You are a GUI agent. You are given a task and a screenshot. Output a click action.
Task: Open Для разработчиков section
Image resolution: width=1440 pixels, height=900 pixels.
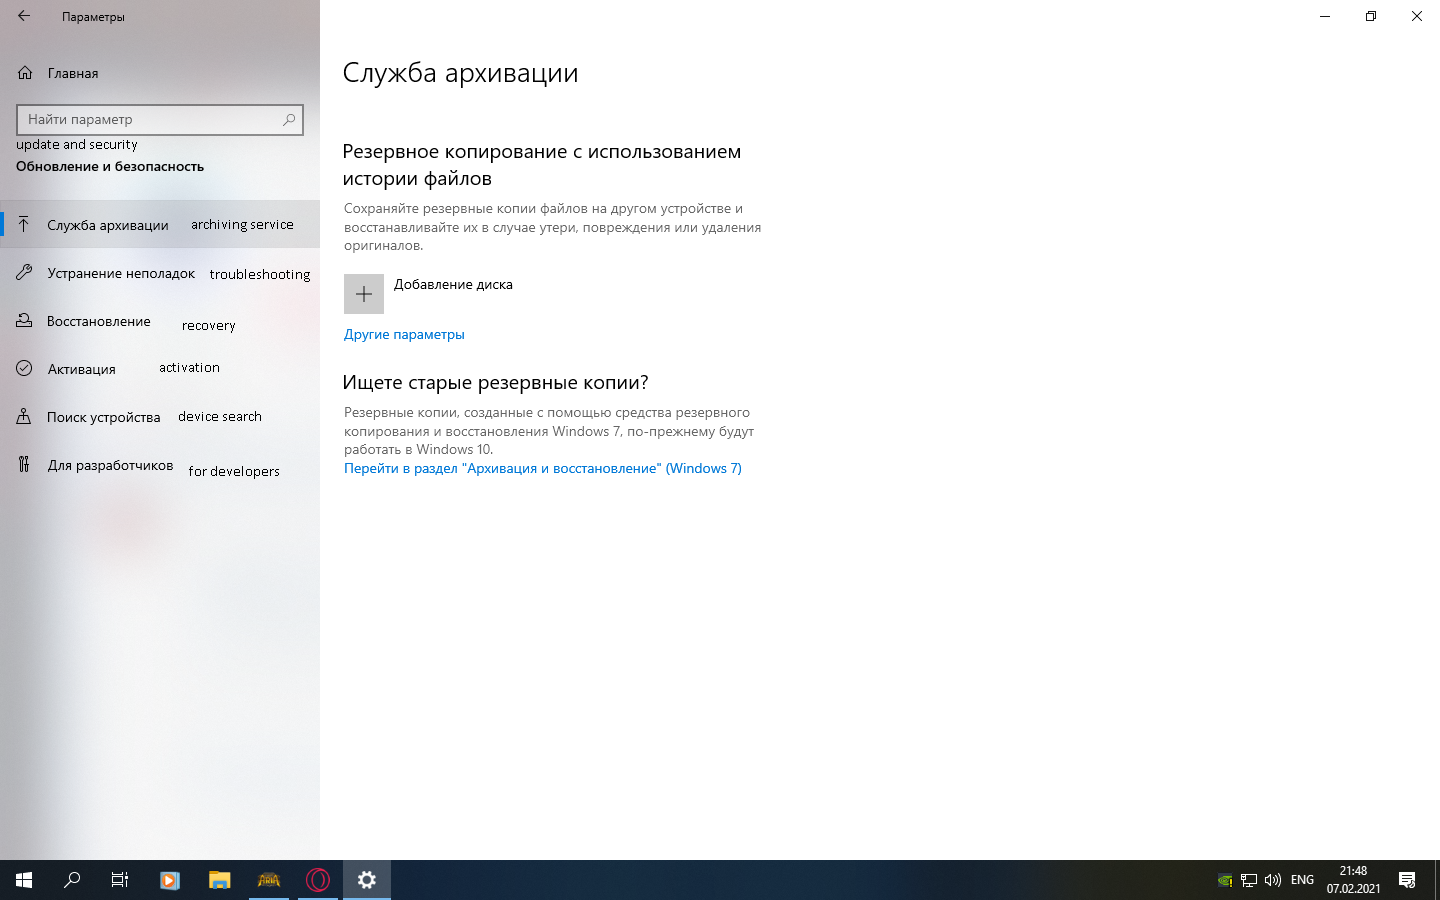pyautogui.click(x=160, y=465)
